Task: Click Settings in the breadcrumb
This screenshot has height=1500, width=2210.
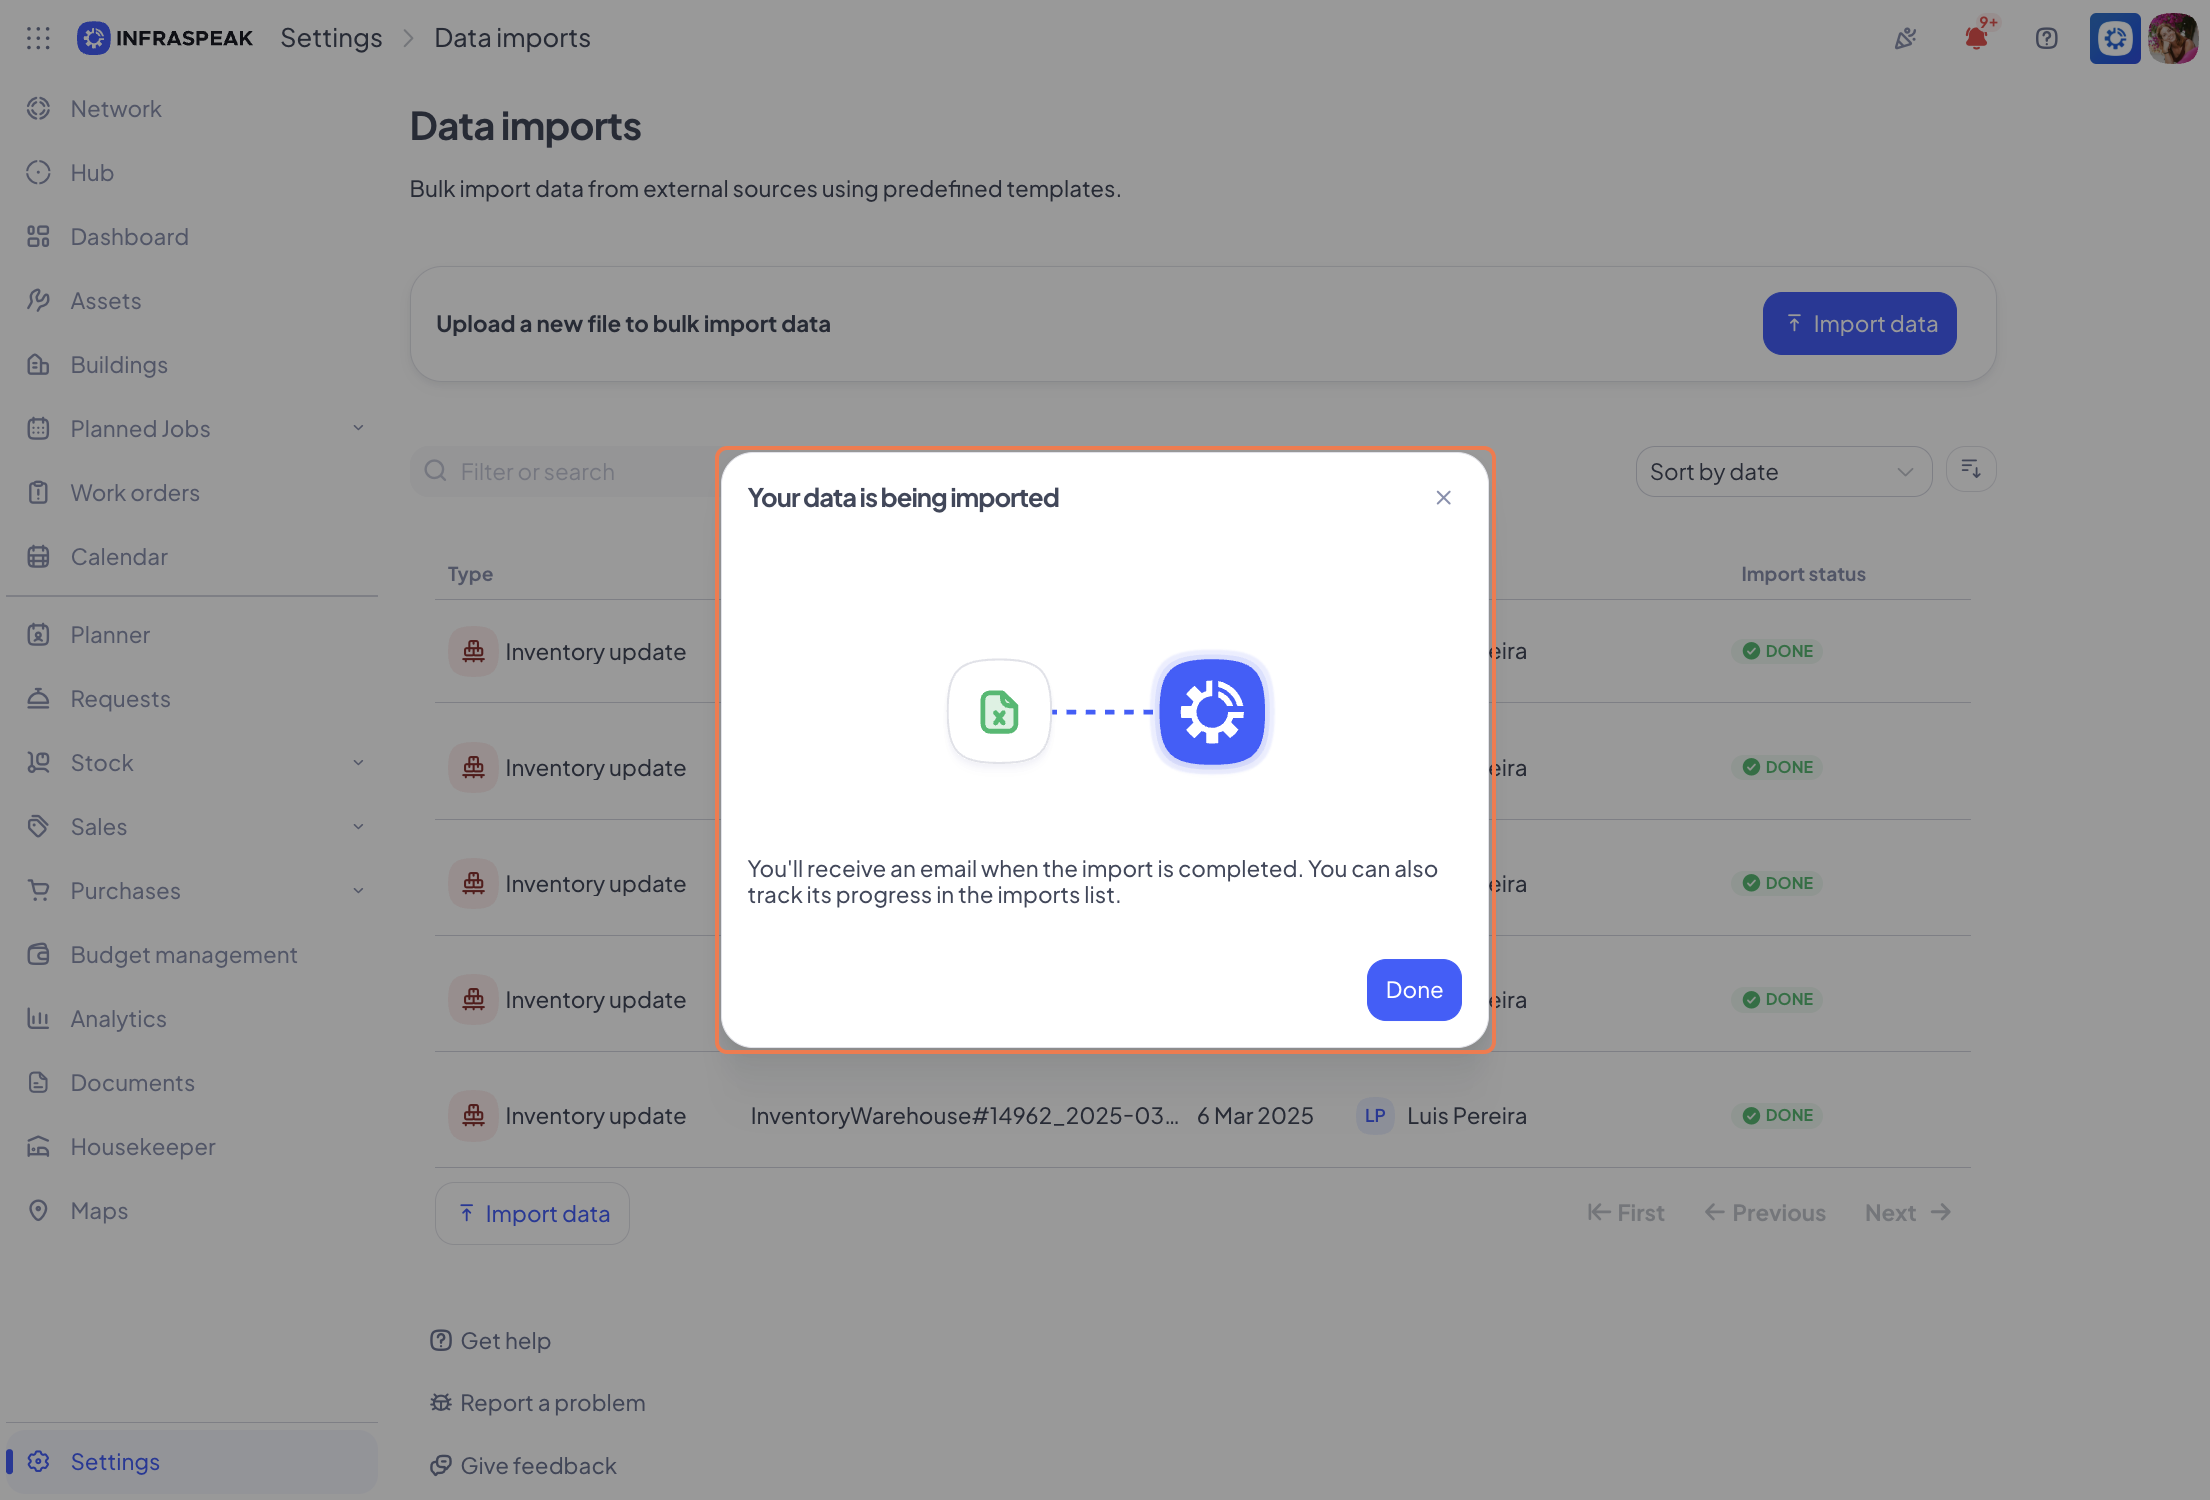Action: pyautogui.click(x=331, y=38)
